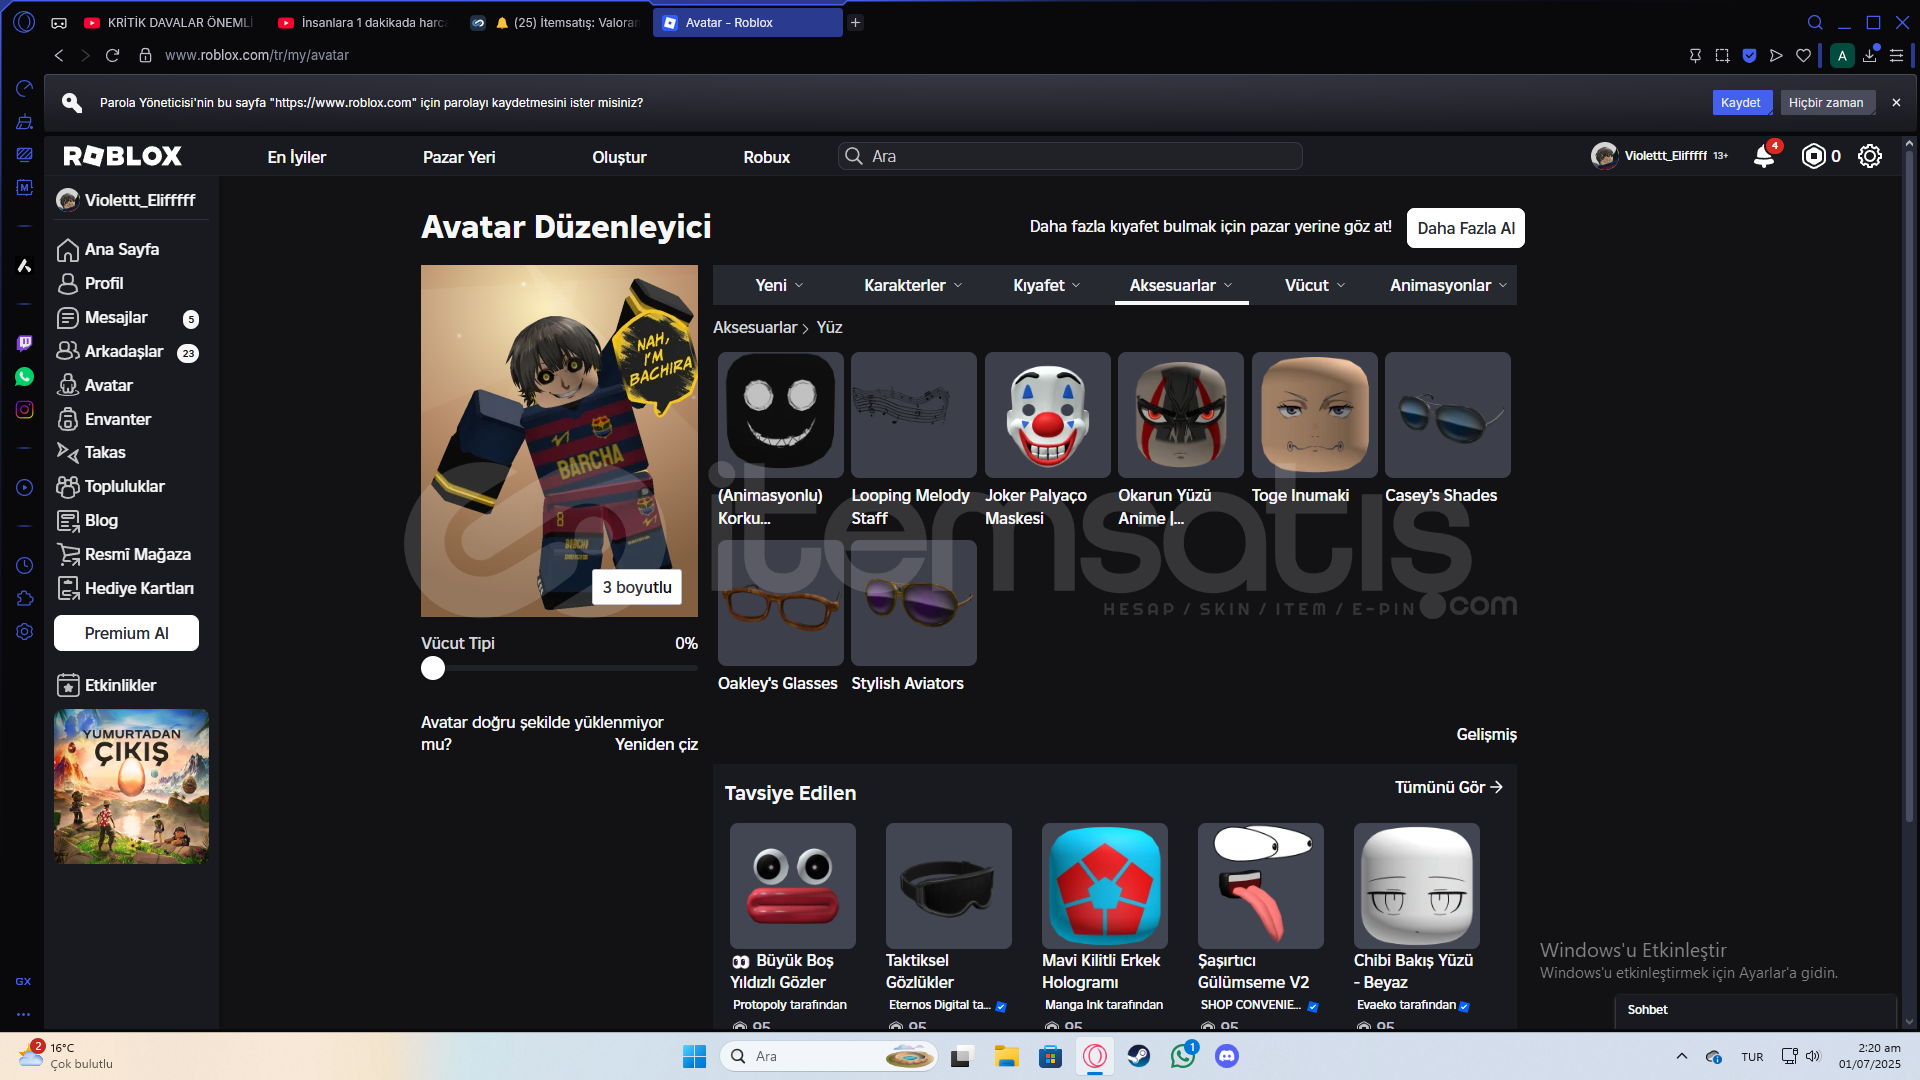
Task: Open Profil in the sidebar
Action: coord(91,283)
